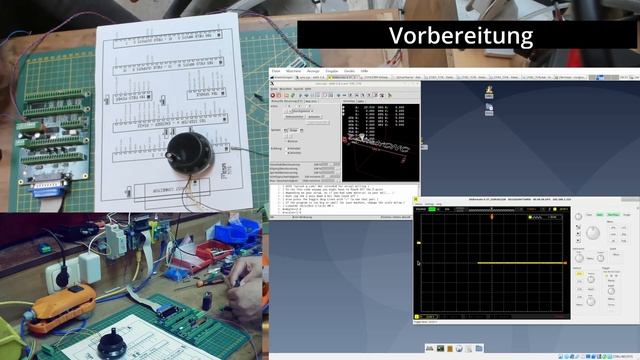Click top tool icon beside the timebase knob
Image resolution: width=640 pixels, height=360 pixels.
click(x=578, y=227)
